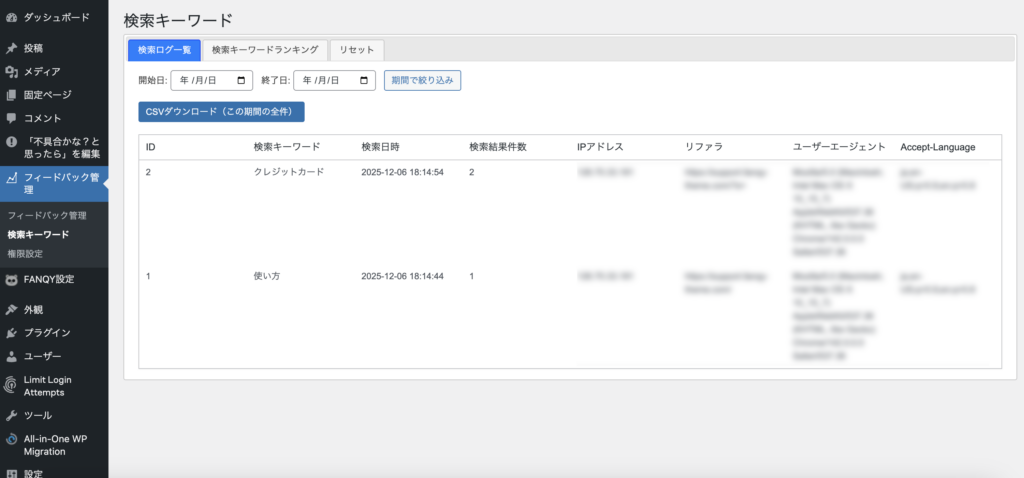Screen dimensions: 1024x478
Task: Click the プラグイン plug icon
Action: point(11,333)
